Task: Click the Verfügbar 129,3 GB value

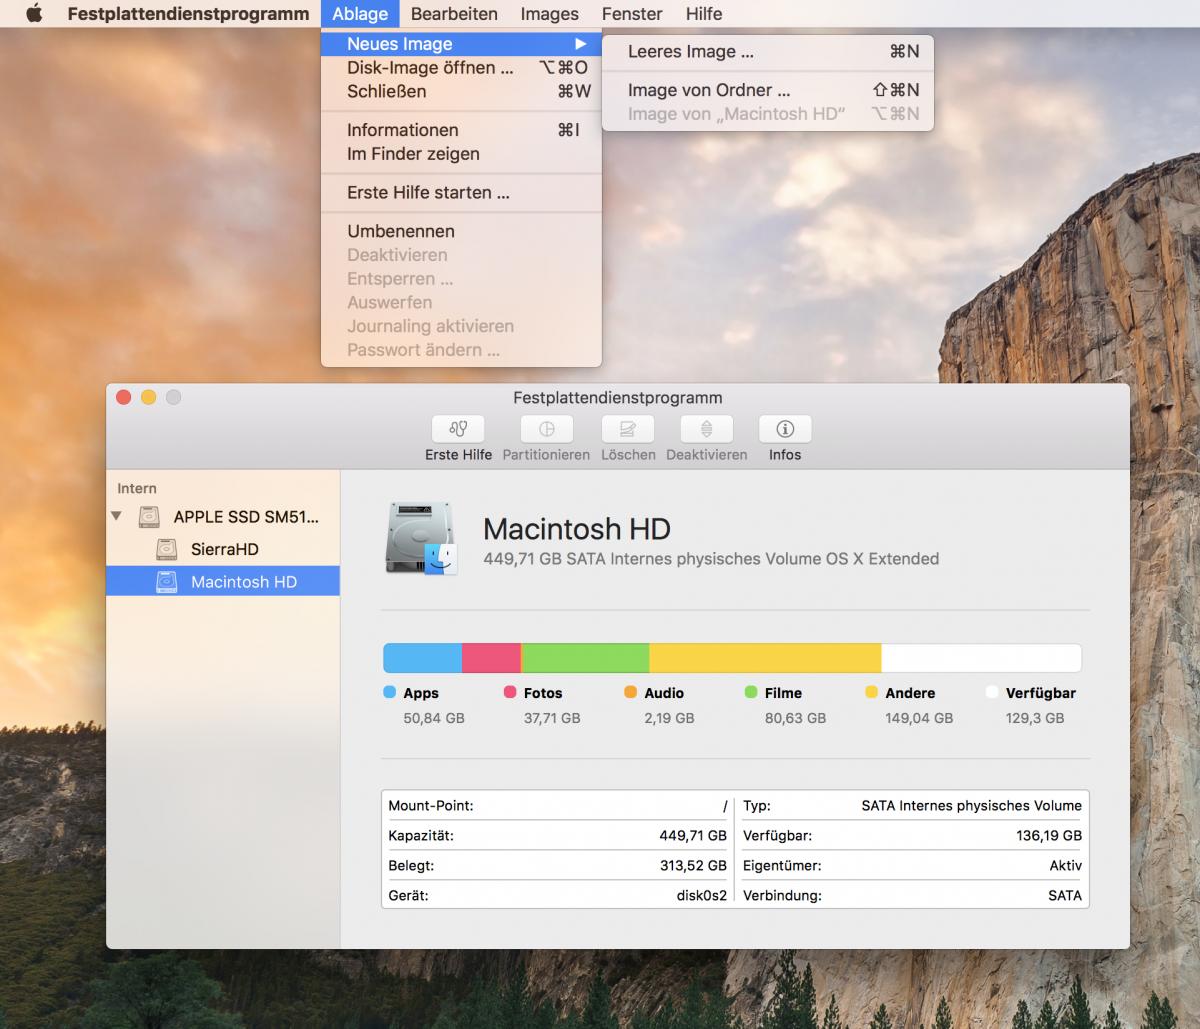Action: click(1035, 718)
